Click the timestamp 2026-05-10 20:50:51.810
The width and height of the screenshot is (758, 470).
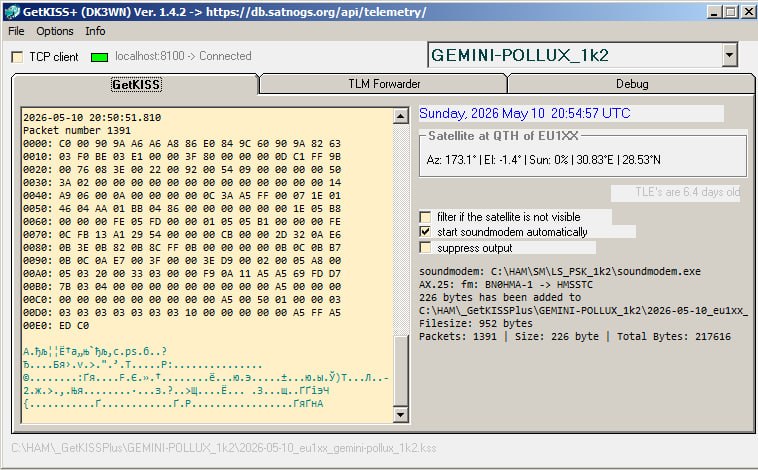(92, 118)
